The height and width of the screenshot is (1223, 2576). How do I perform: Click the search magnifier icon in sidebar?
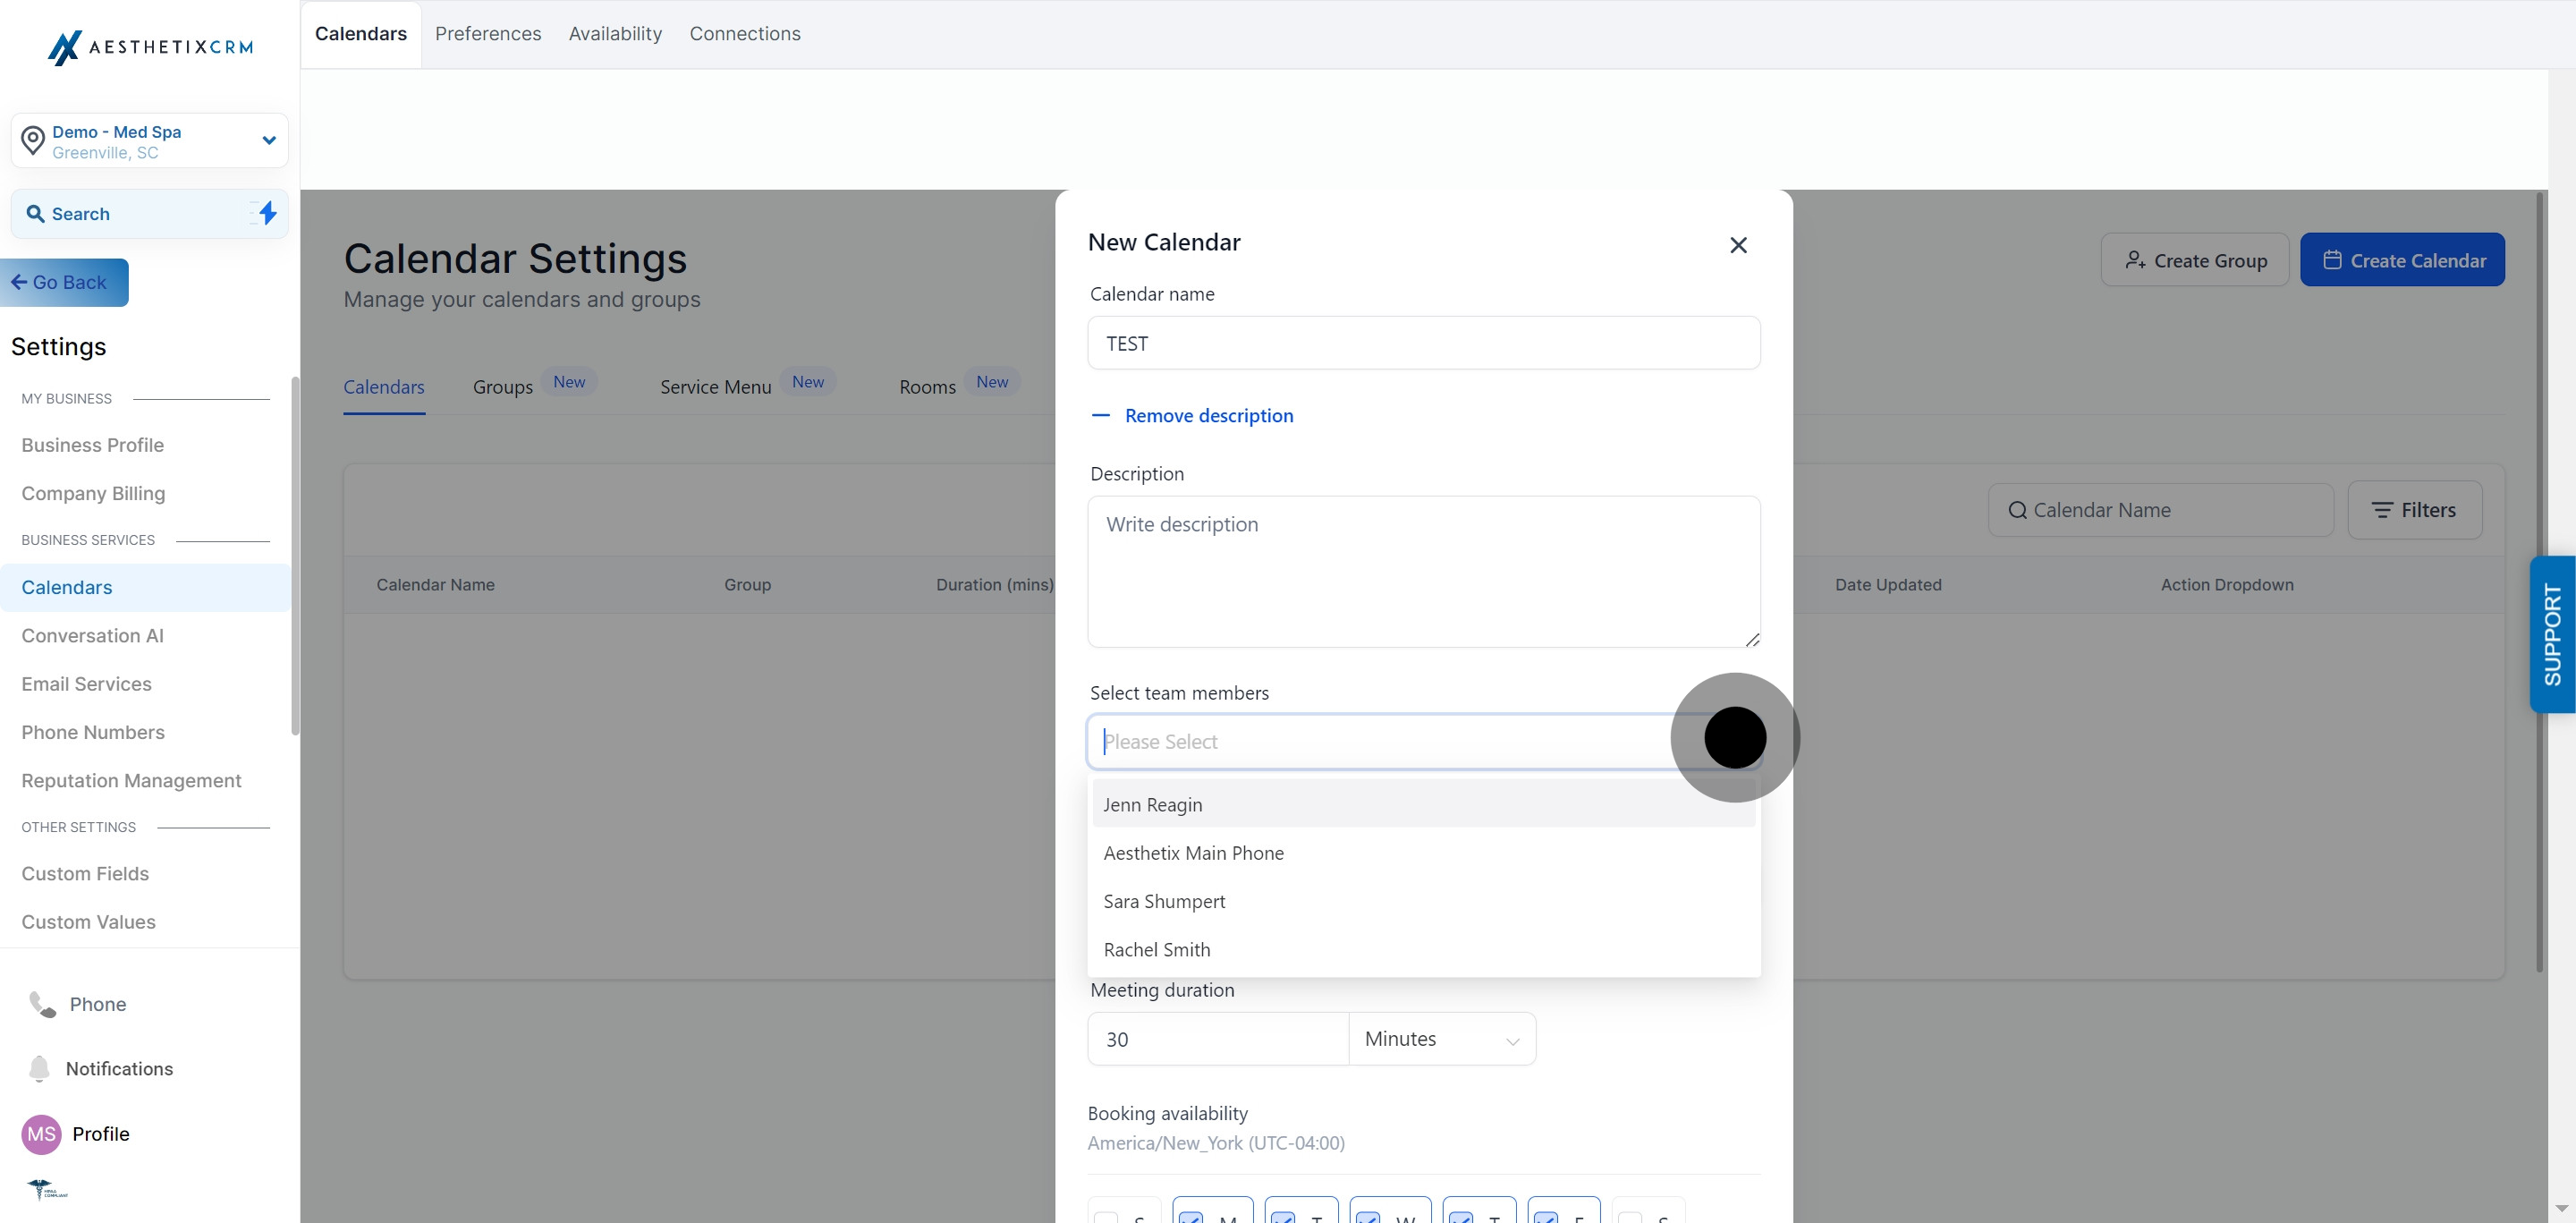click(35, 214)
